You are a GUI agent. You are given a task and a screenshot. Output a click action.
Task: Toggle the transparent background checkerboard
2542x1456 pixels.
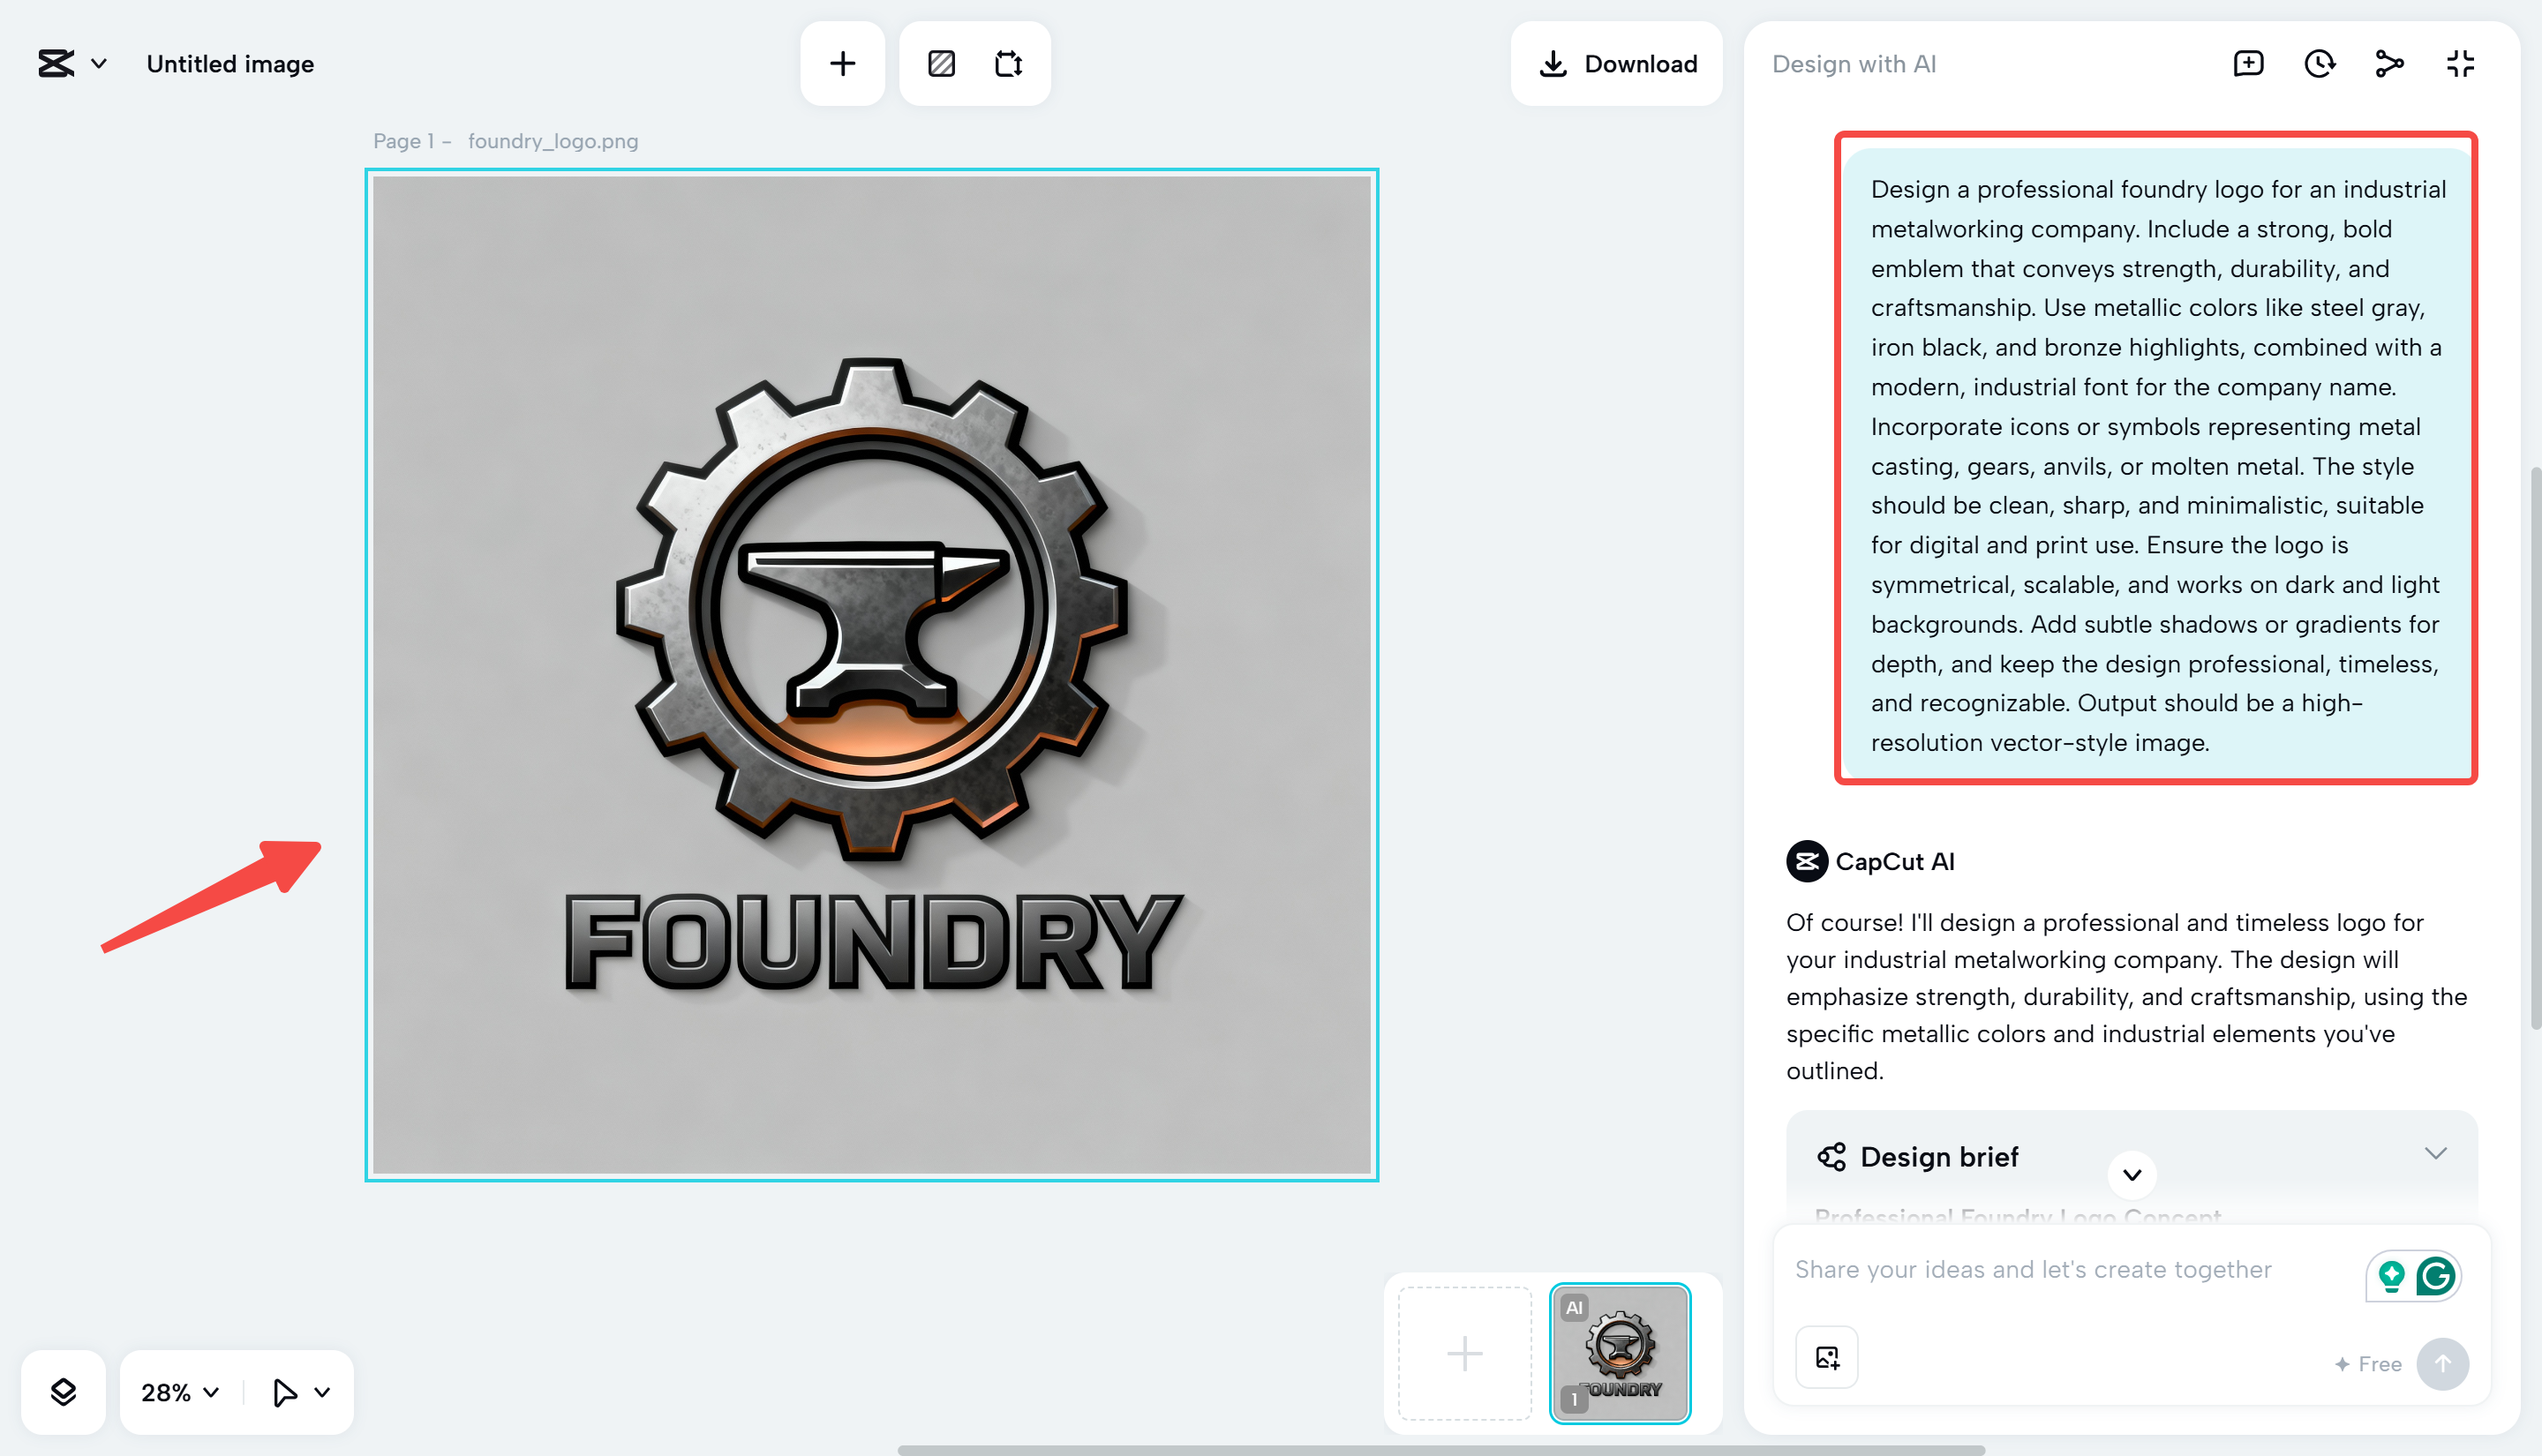[x=940, y=63]
